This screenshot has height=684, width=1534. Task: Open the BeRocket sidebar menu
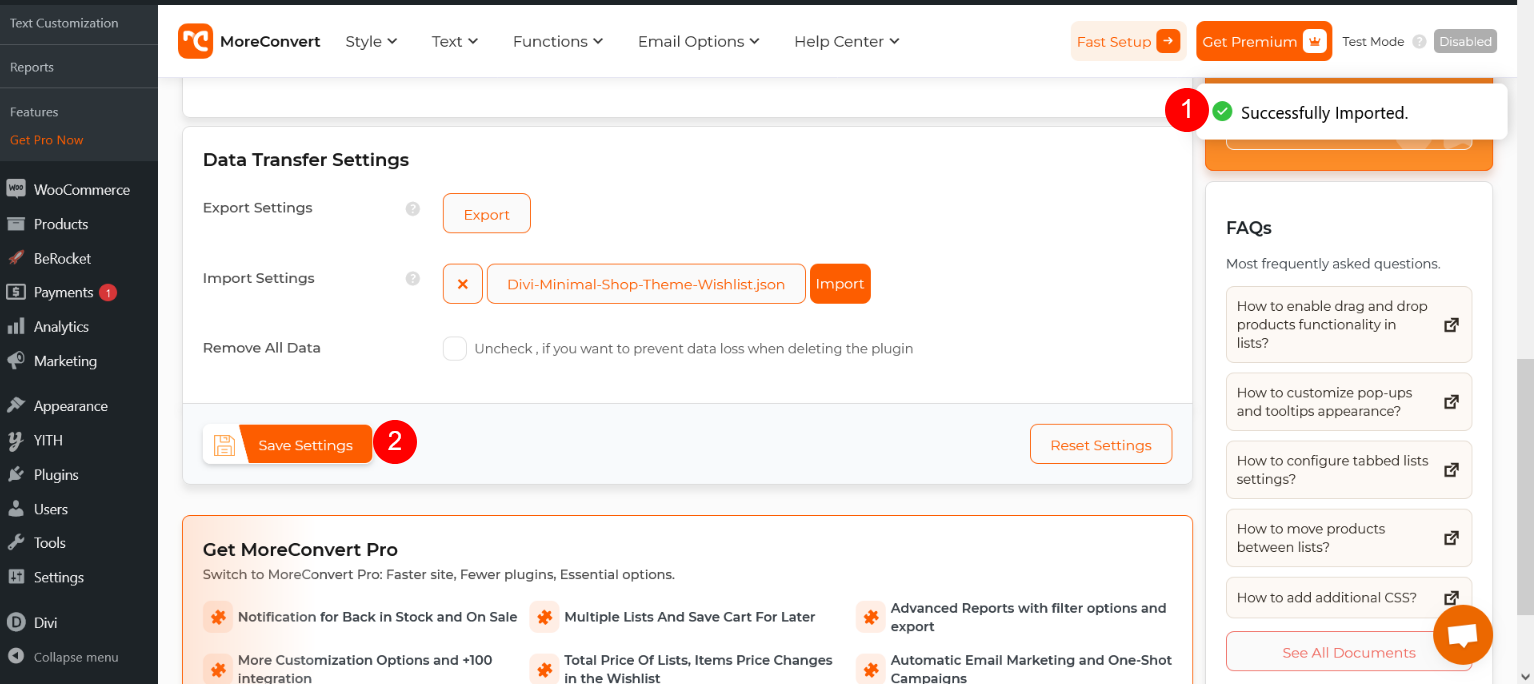pyautogui.click(x=79, y=258)
